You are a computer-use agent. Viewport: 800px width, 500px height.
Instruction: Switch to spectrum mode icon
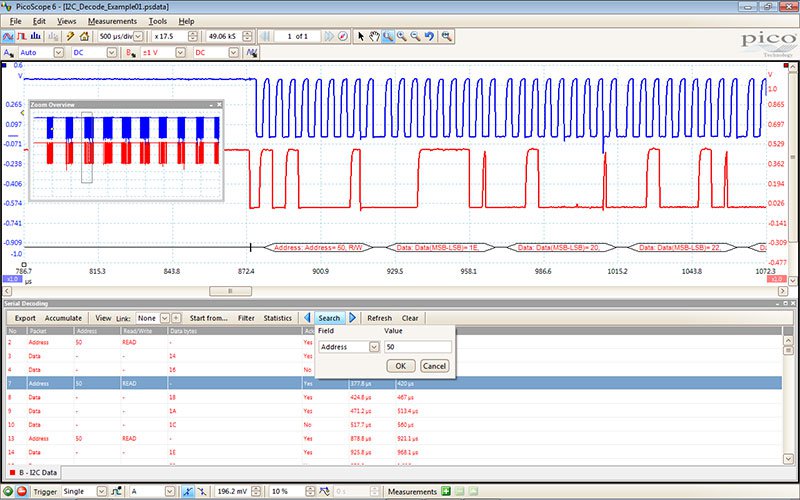tap(37, 36)
